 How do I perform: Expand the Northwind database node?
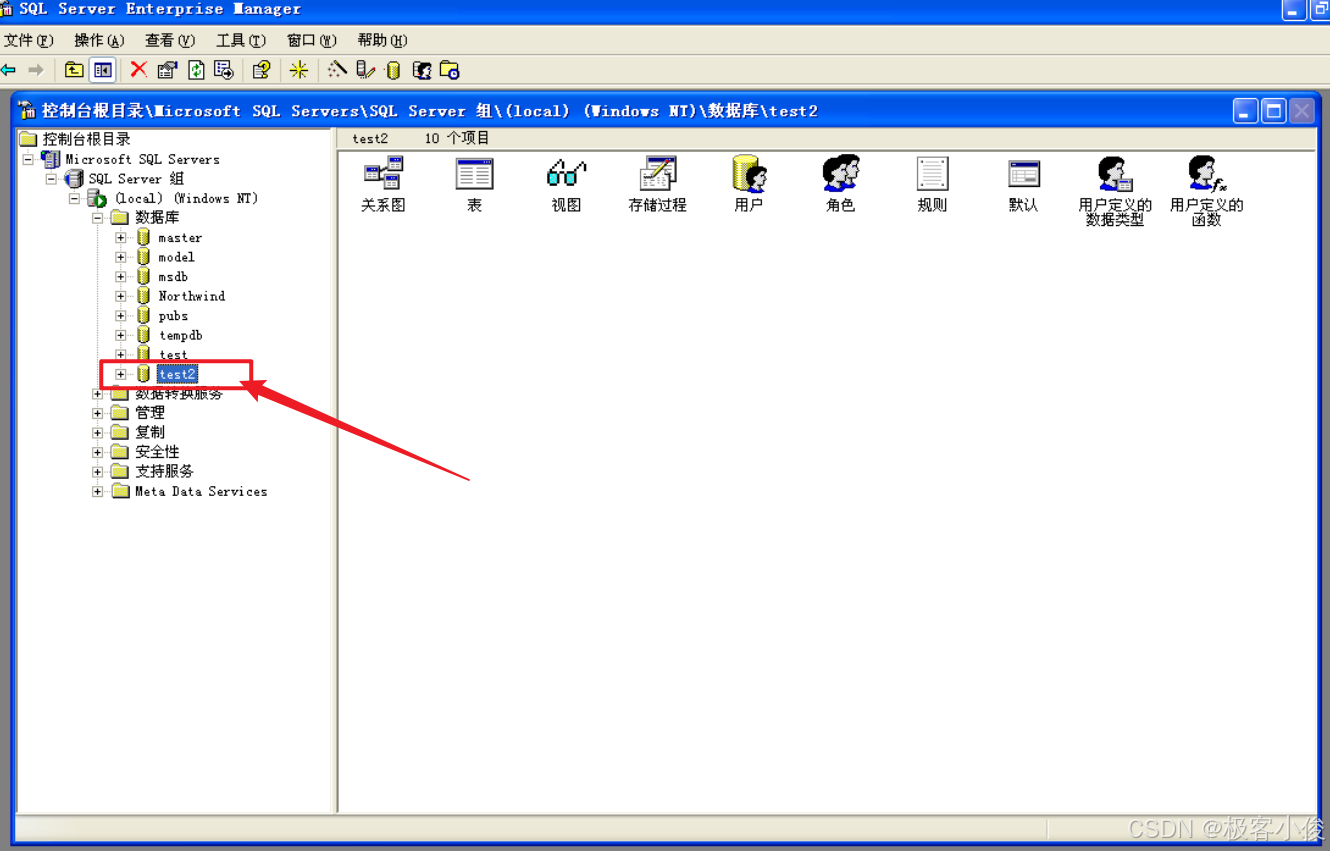[120, 296]
